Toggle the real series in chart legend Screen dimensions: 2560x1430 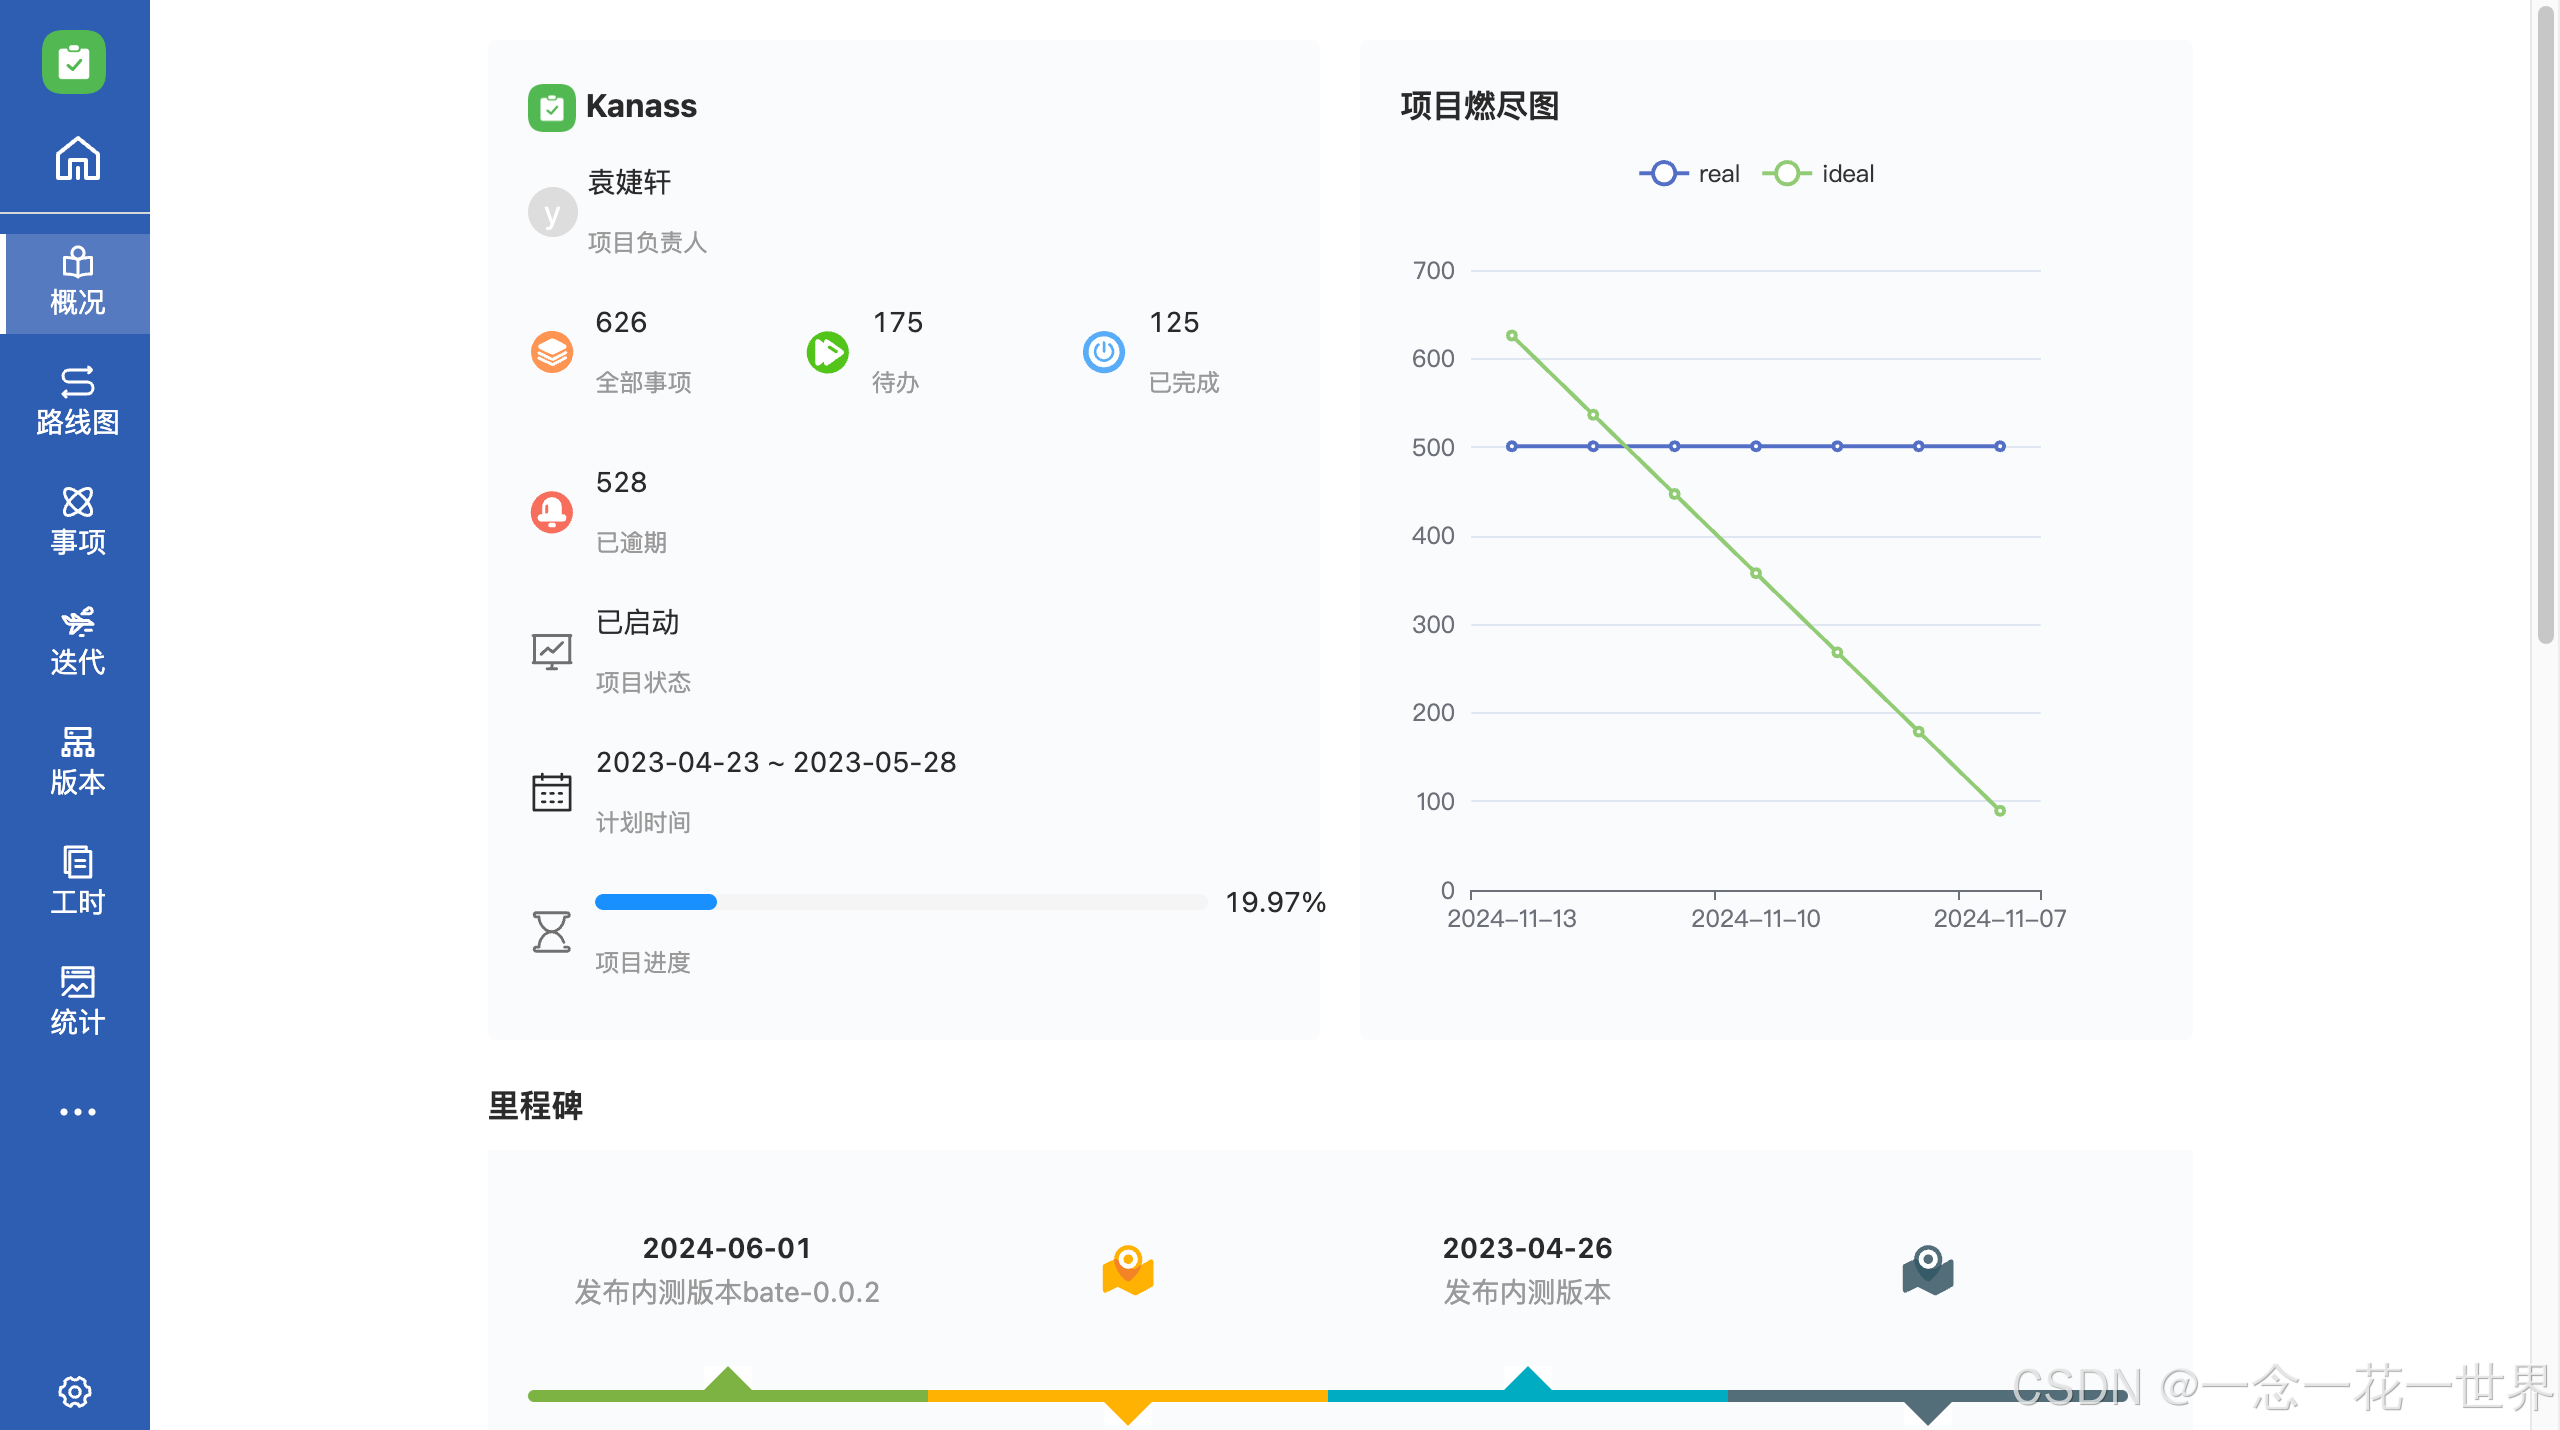(1690, 174)
